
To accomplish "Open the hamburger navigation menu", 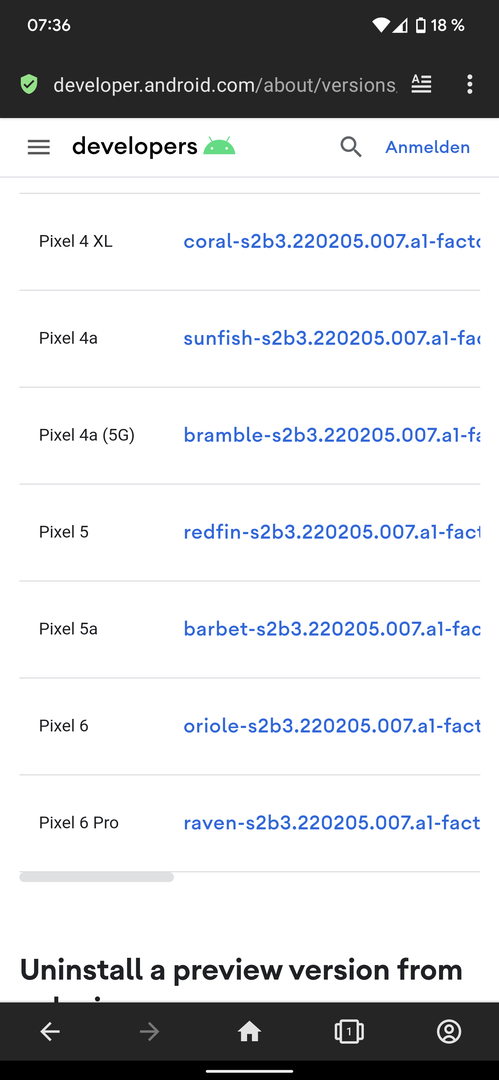I will pyautogui.click(x=39, y=147).
